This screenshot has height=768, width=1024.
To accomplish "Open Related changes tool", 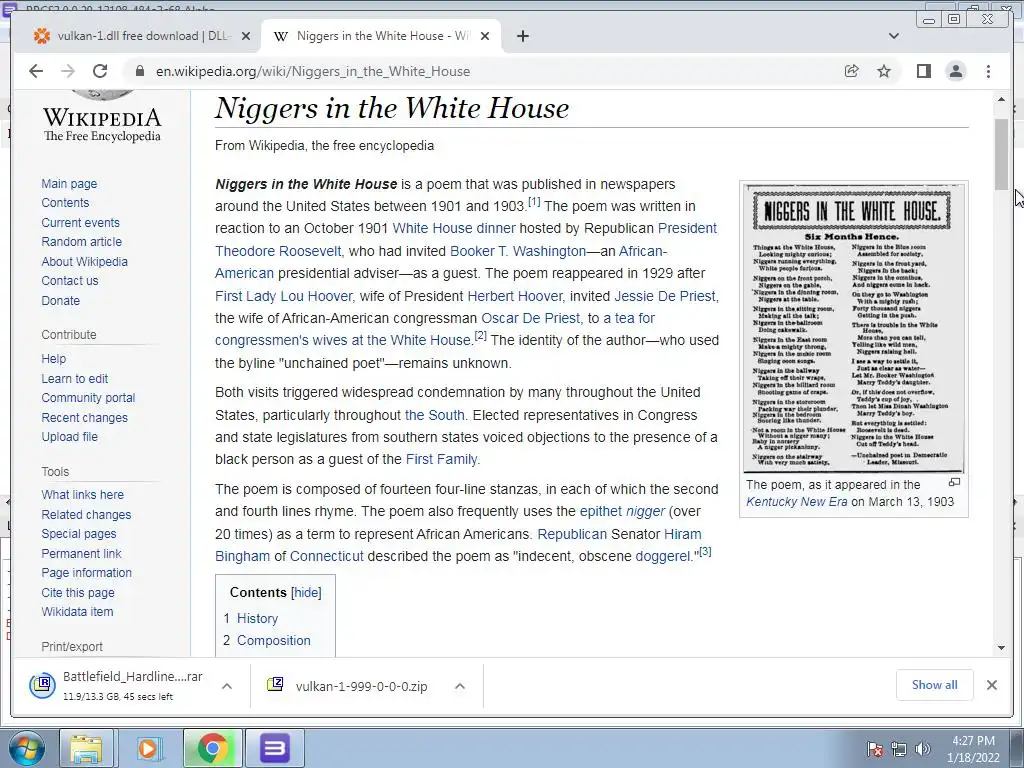I will pyautogui.click(x=86, y=515).
